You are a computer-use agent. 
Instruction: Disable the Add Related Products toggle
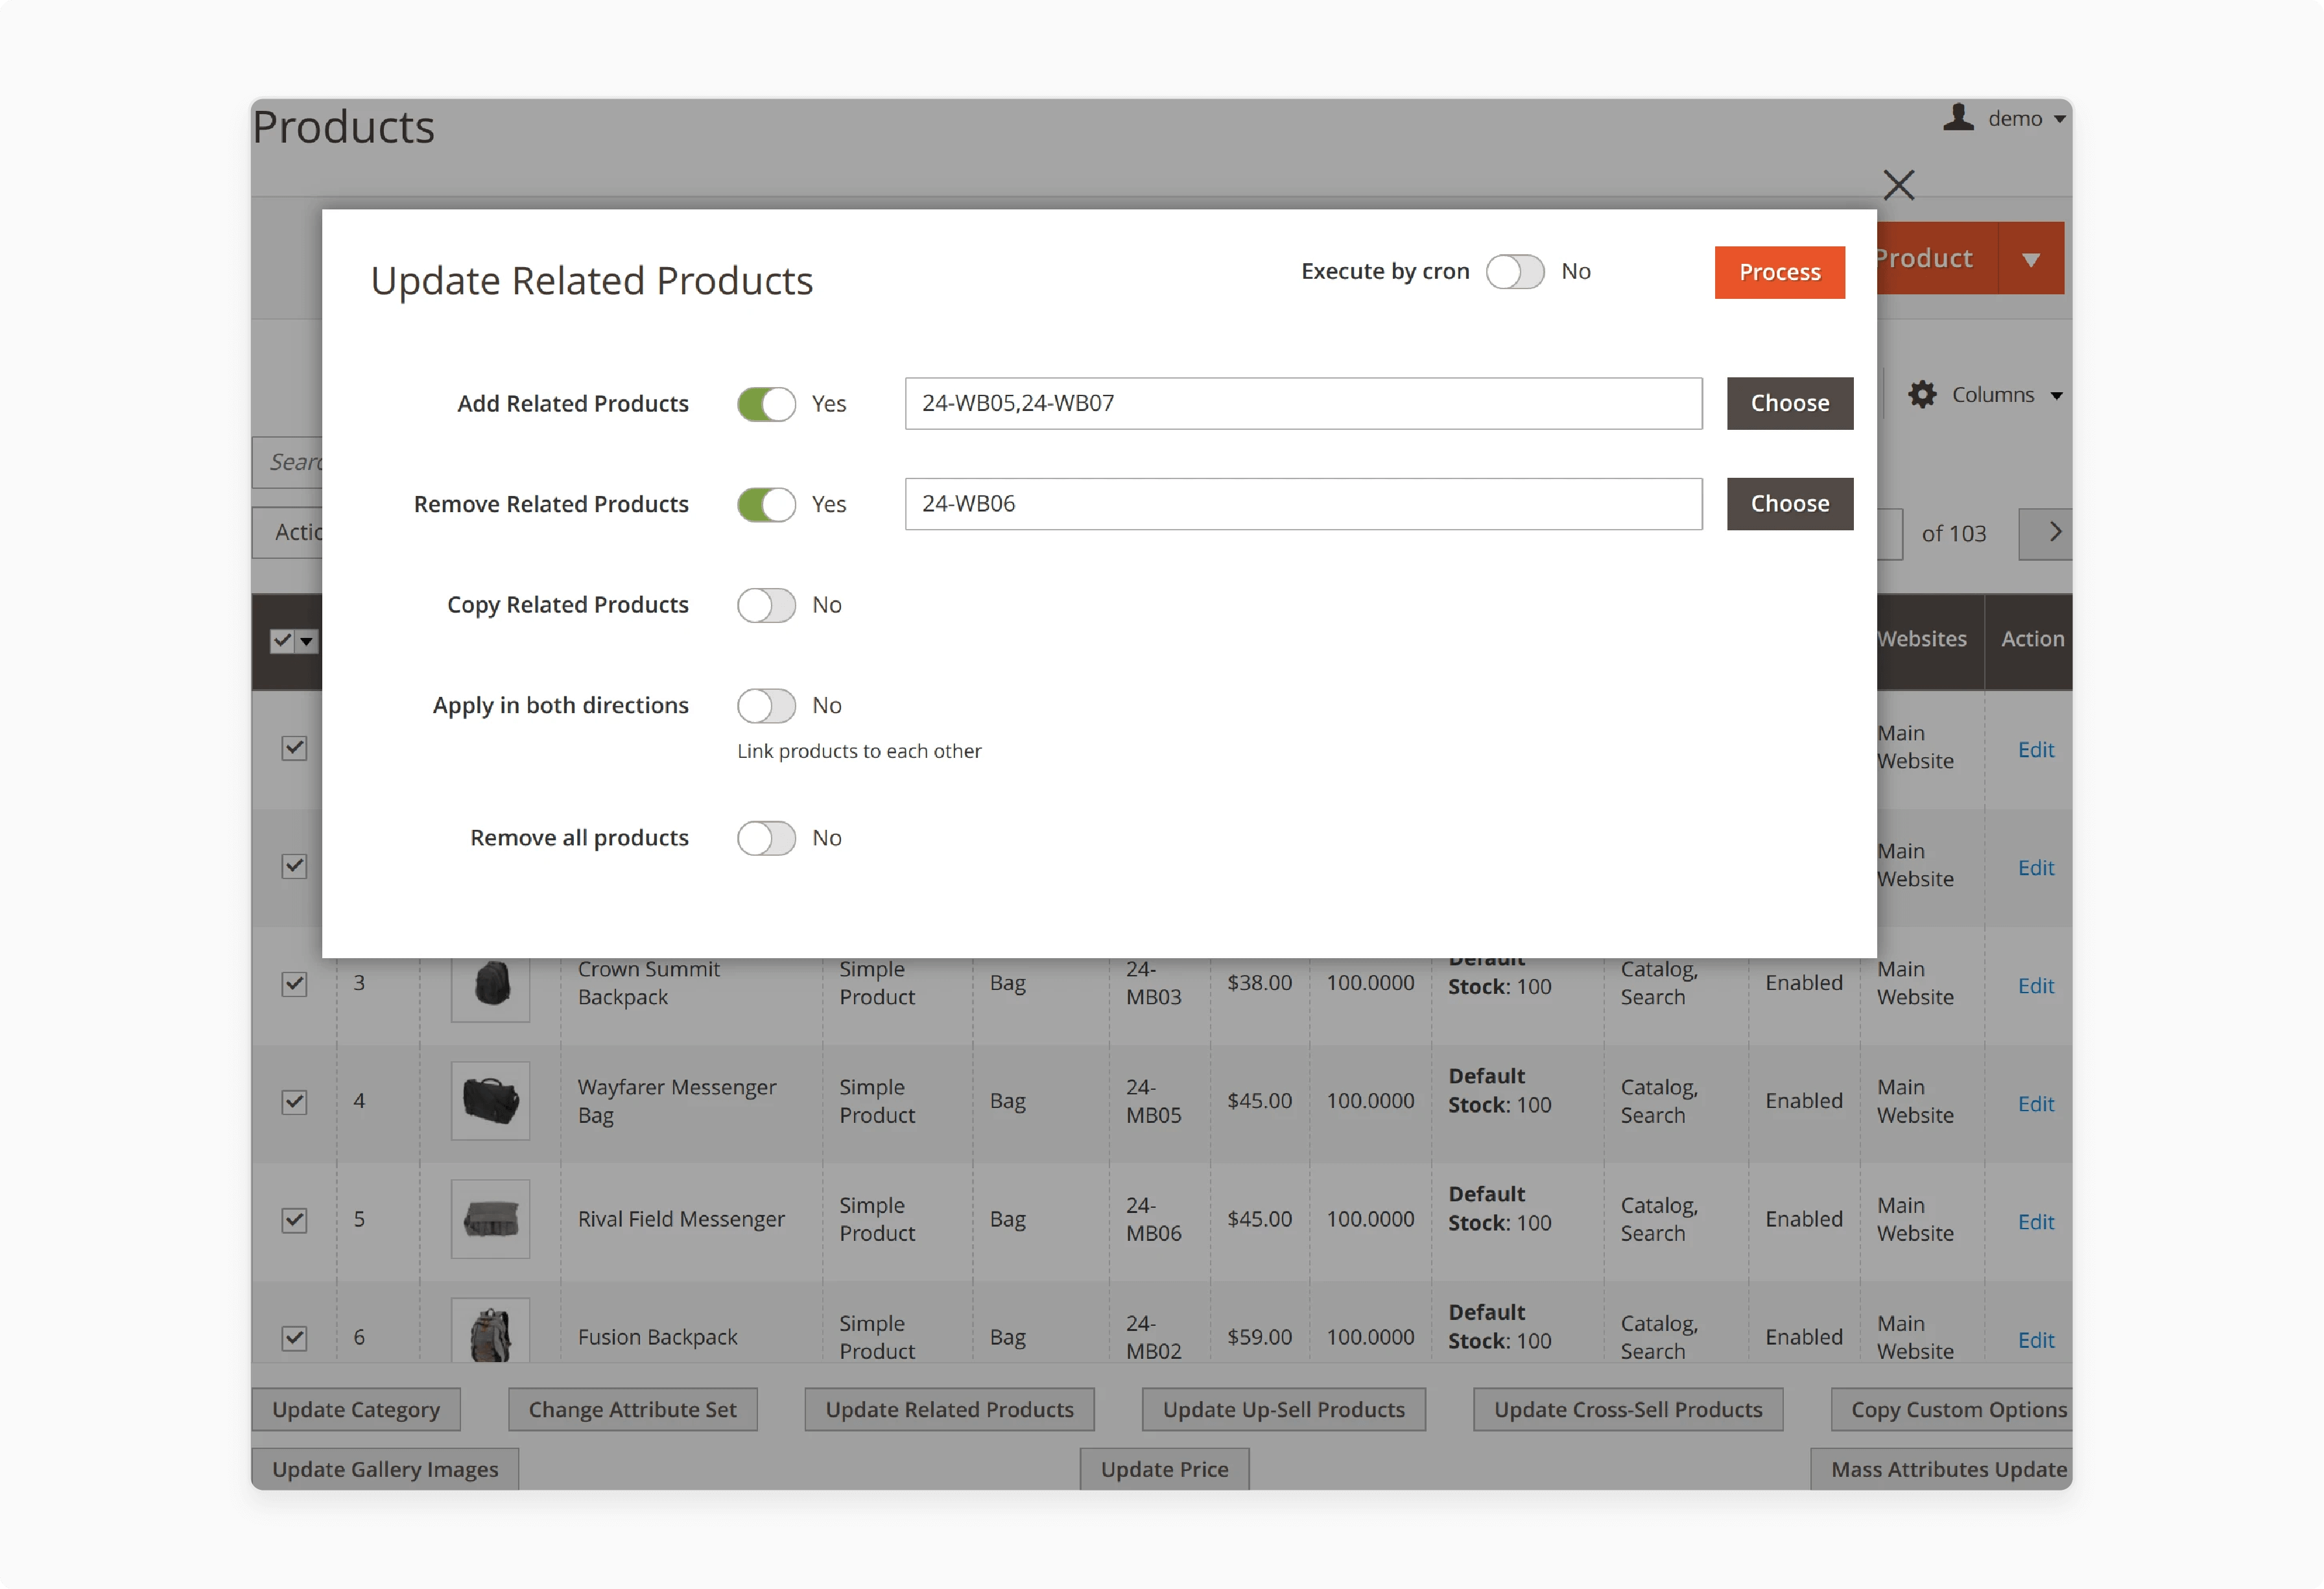[x=766, y=404]
